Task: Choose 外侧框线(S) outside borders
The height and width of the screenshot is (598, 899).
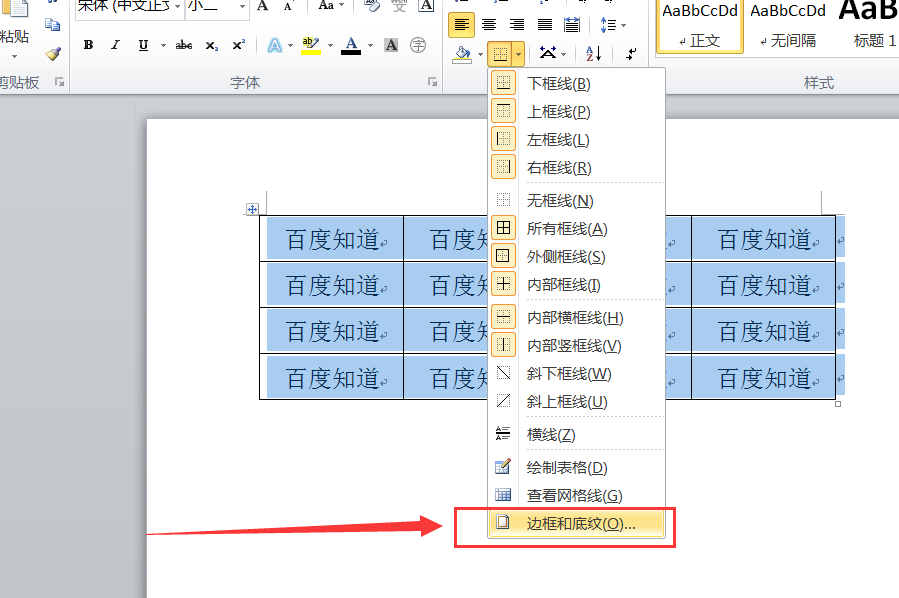Action: coord(577,257)
